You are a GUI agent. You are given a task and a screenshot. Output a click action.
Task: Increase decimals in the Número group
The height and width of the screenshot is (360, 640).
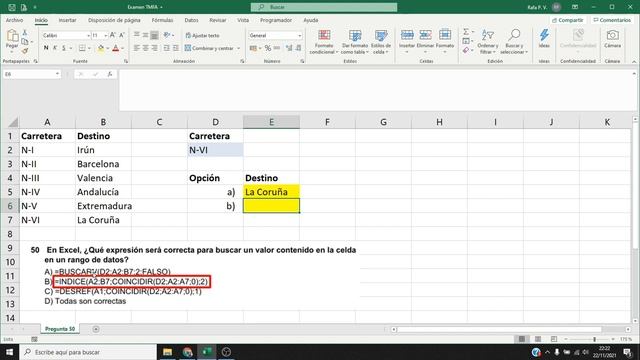[289, 48]
